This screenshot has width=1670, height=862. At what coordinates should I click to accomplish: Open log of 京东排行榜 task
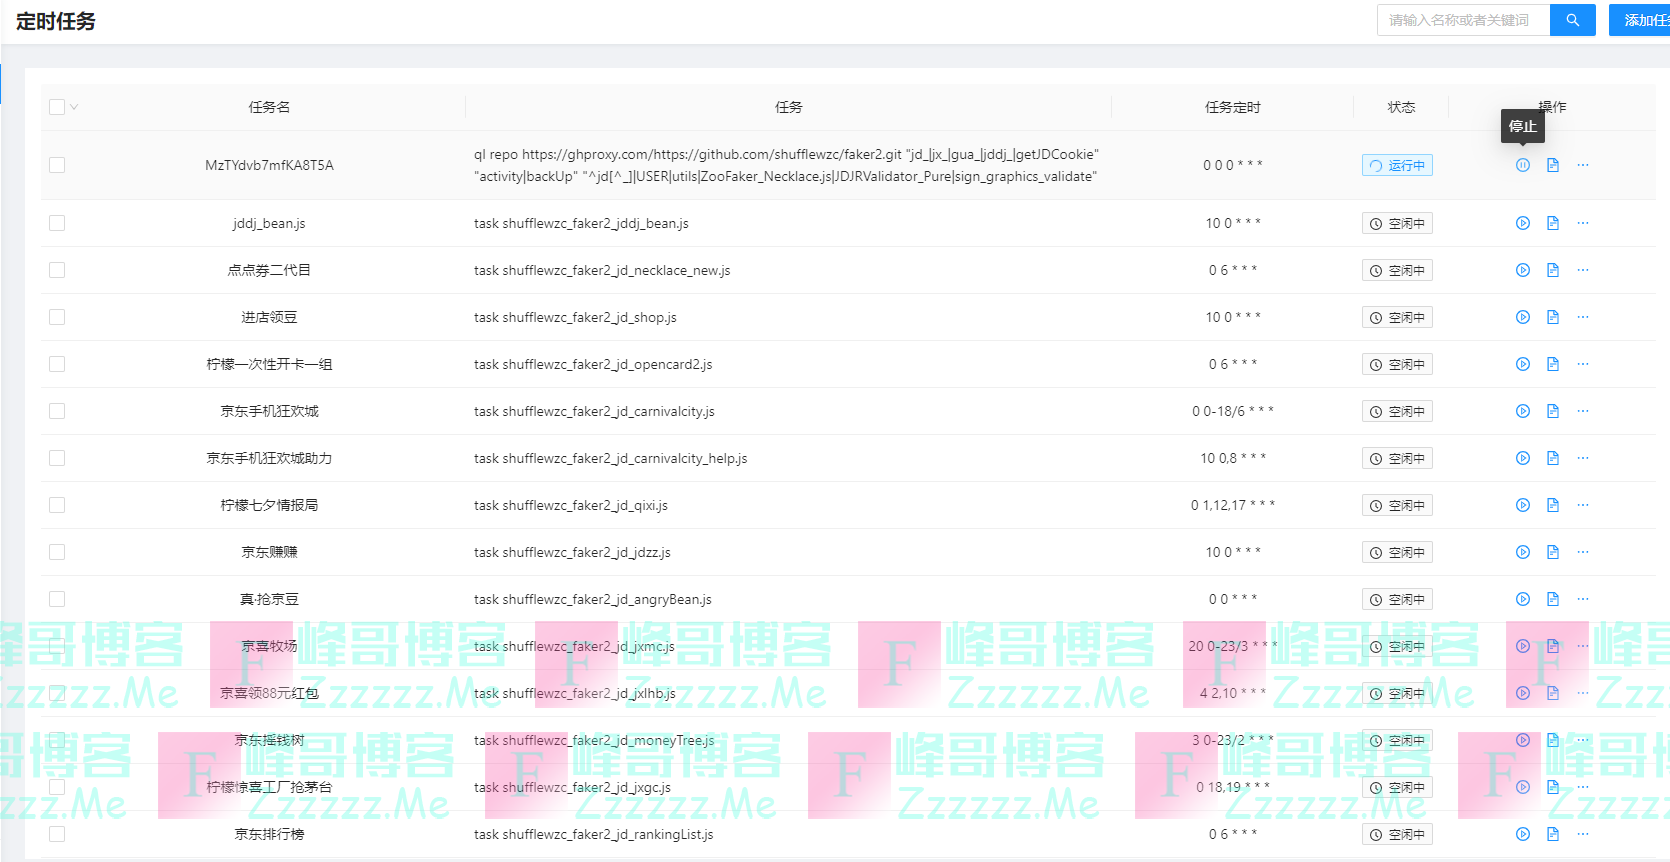click(x=1552, y=834)
